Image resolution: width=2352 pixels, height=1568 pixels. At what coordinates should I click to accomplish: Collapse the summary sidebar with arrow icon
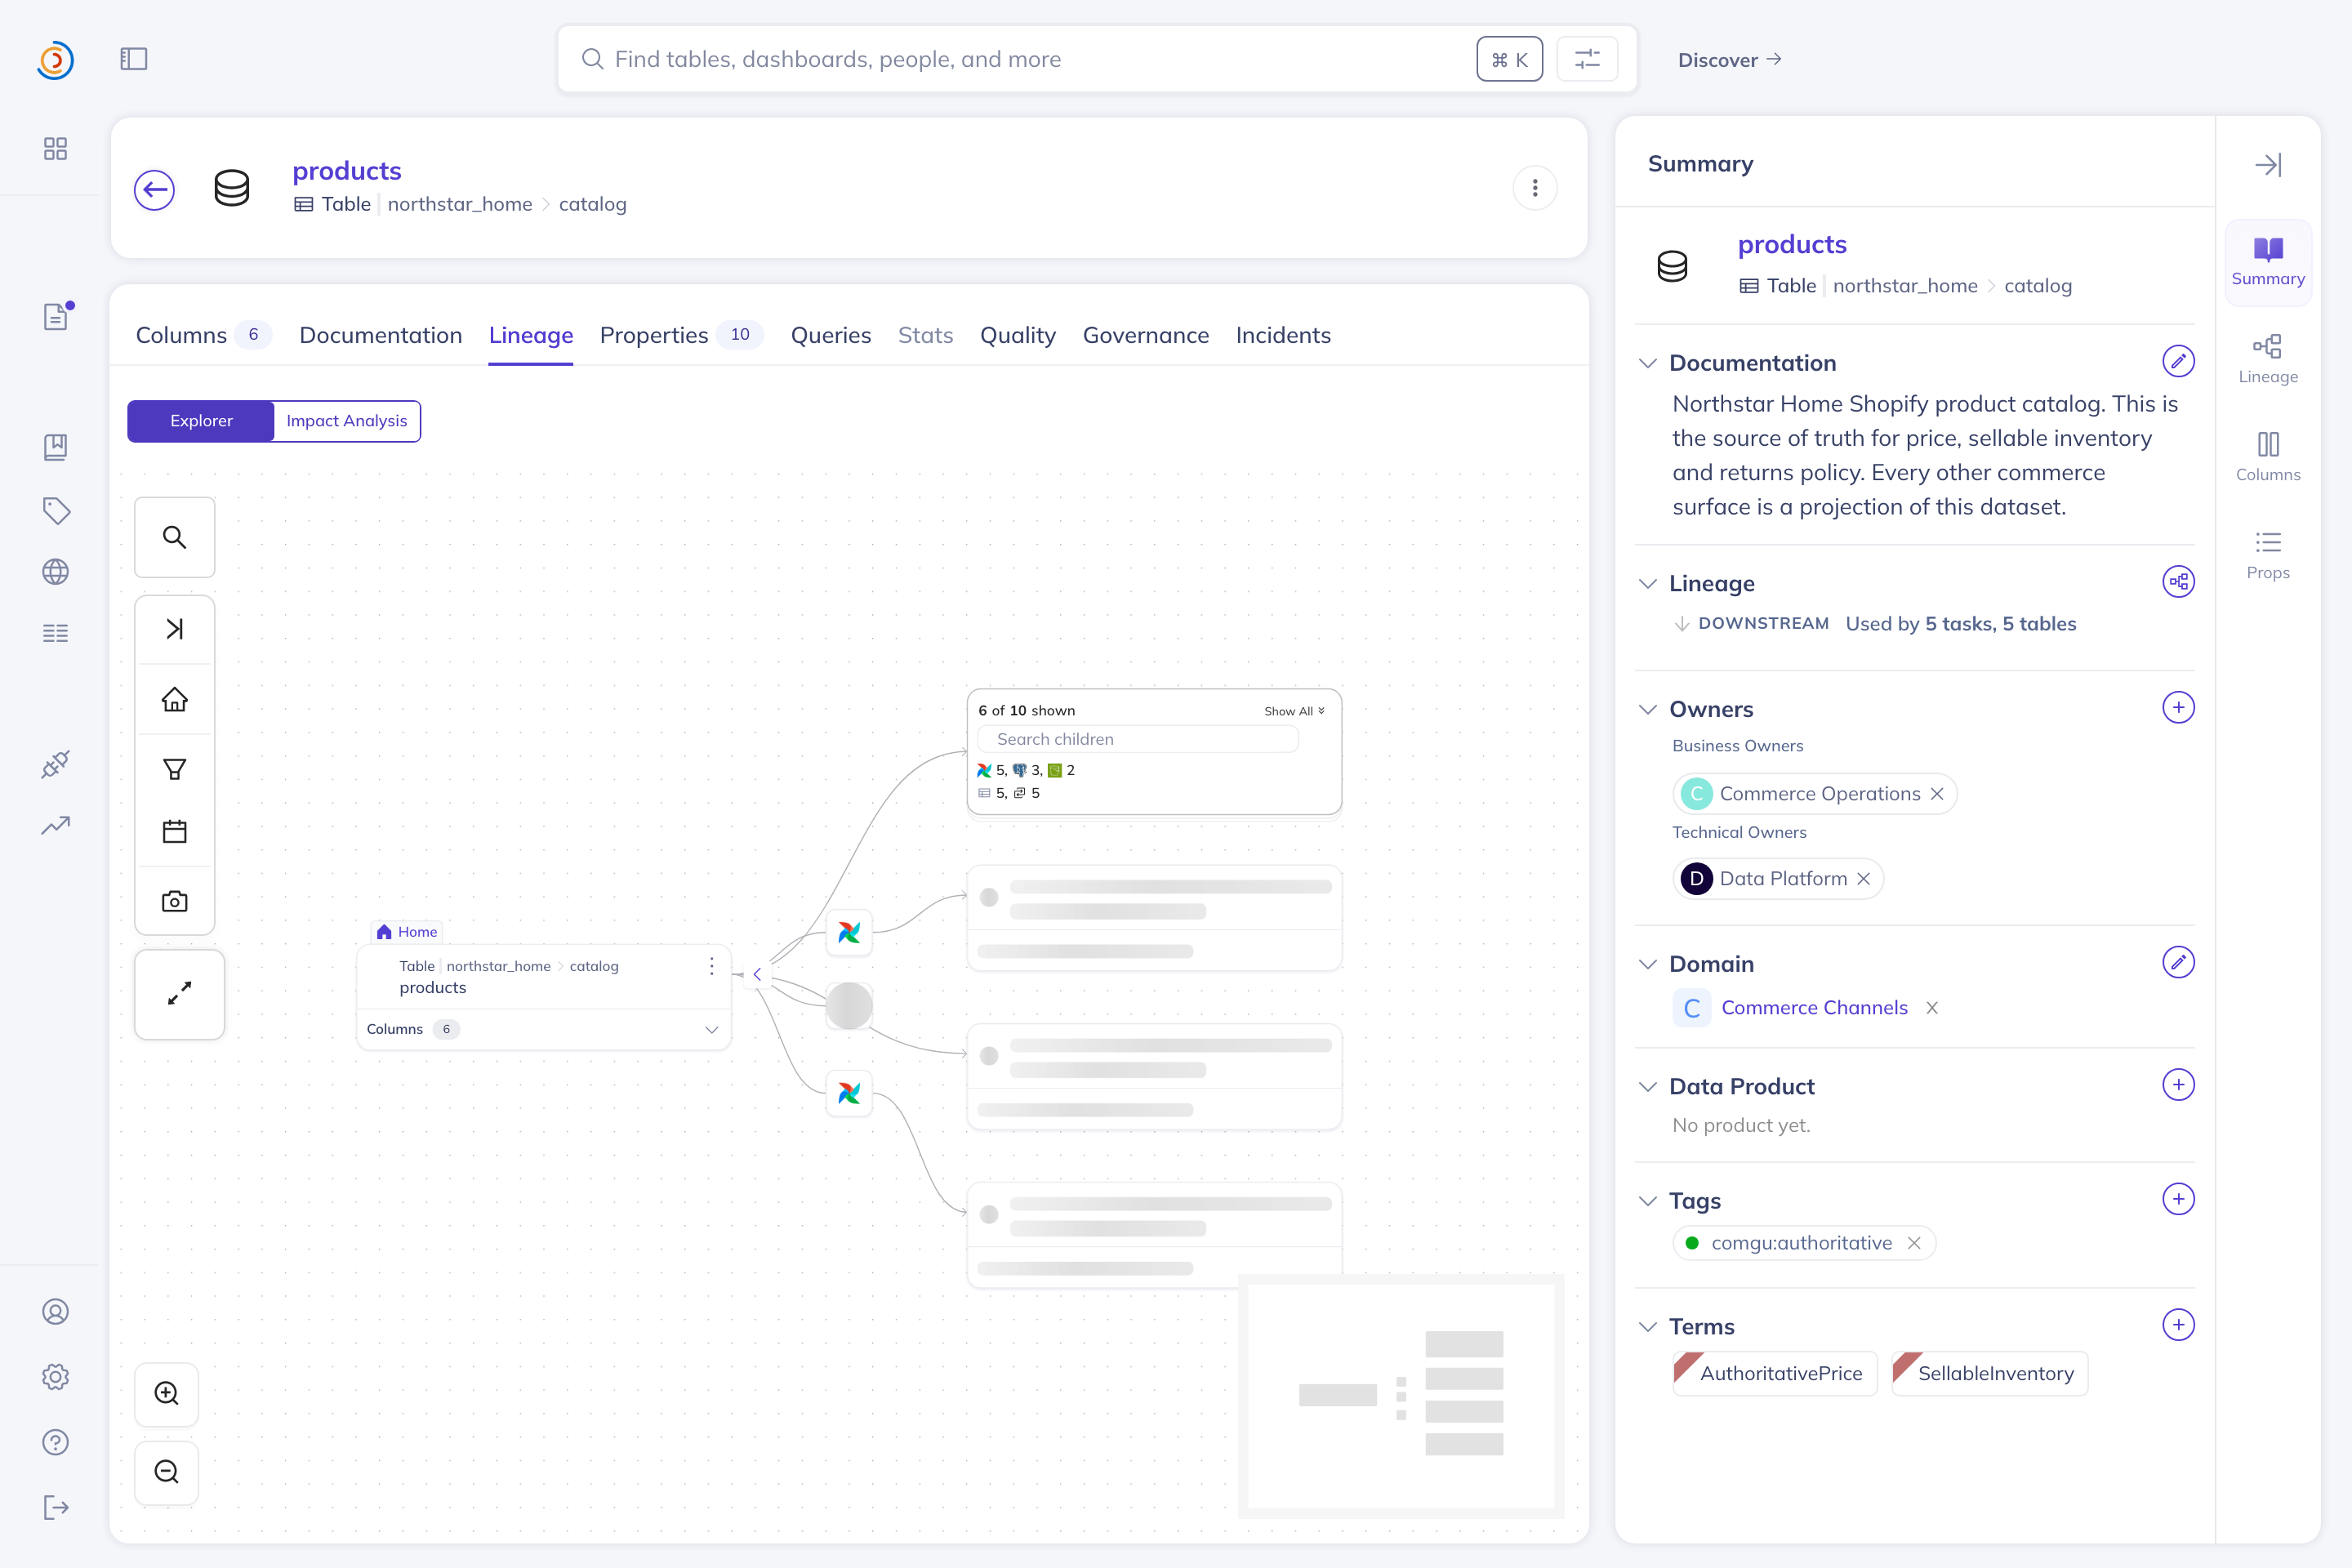click(x=2268, y=164)
